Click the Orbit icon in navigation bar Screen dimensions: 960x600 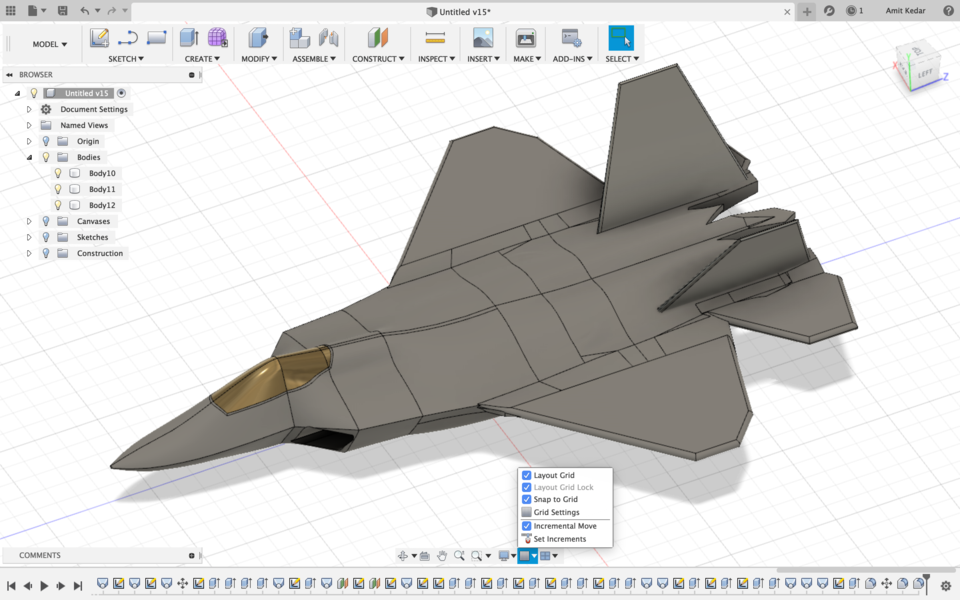click(x=404, y=555)
